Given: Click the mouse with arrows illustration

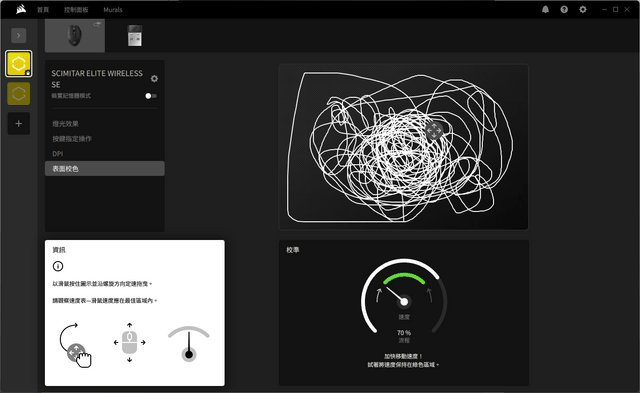Looking at the screenshot, I should coord(129,343).
